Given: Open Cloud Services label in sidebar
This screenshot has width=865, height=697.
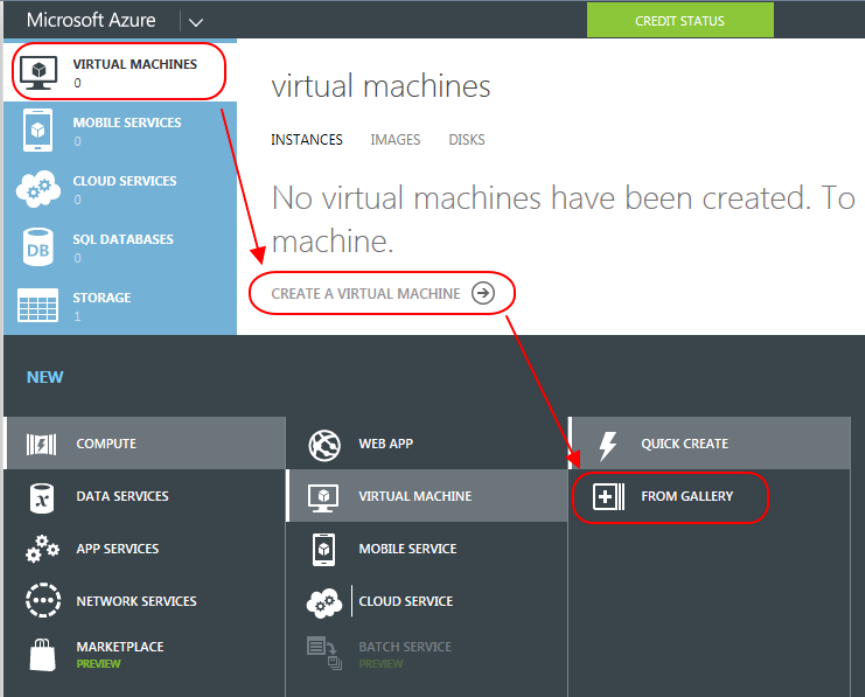Looking at the screenshot, I should click(x=125, y=181).
